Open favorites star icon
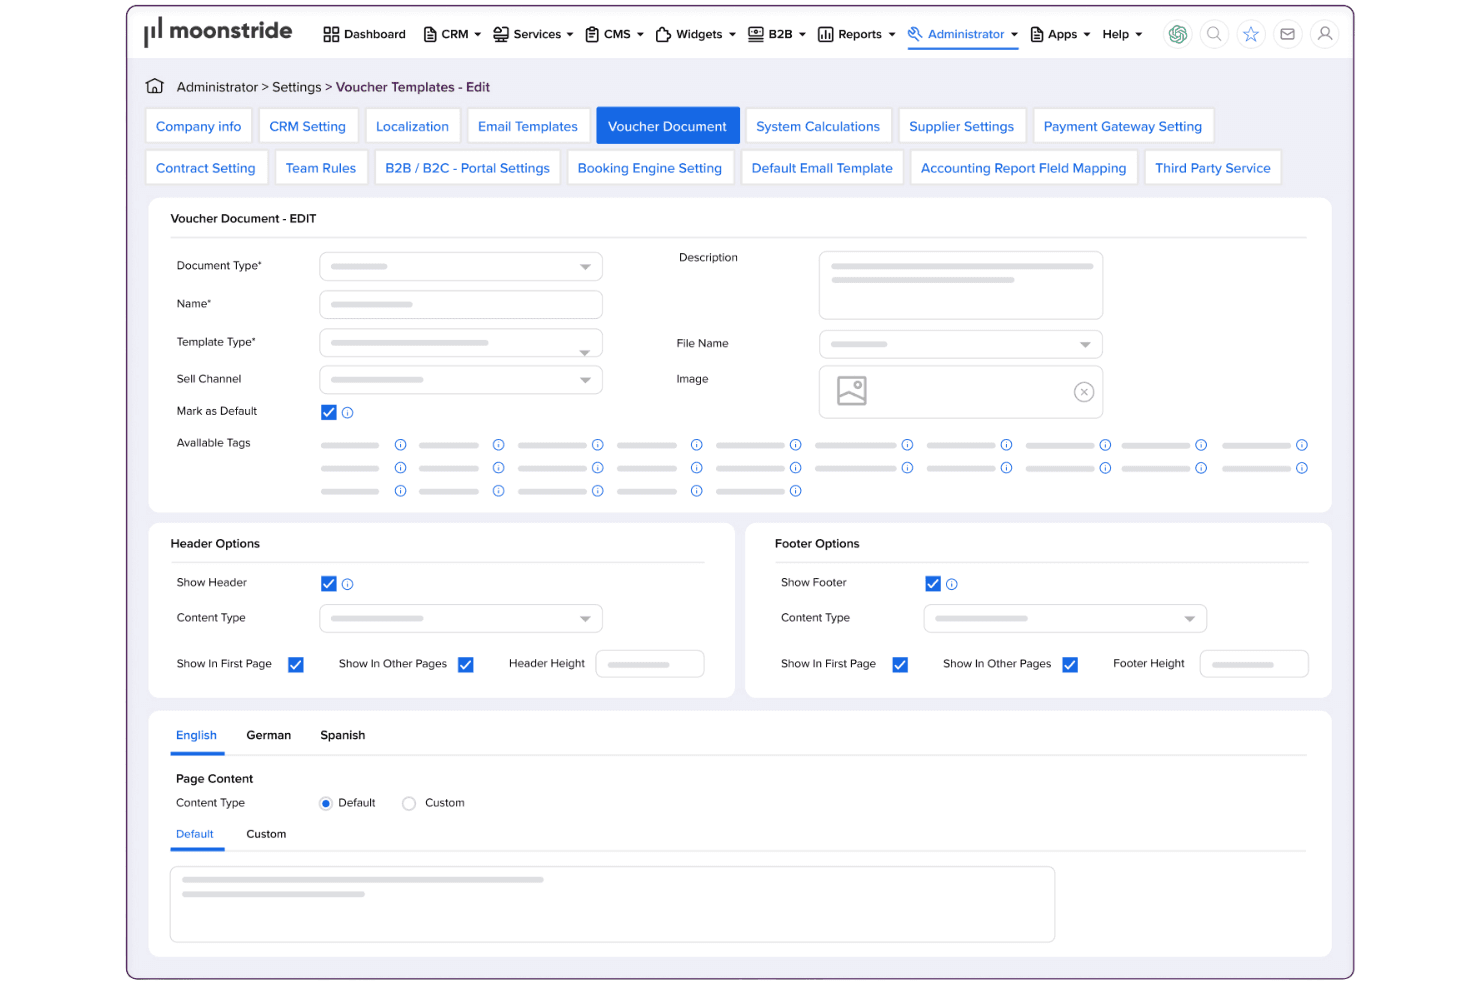 pos(1251,34)
